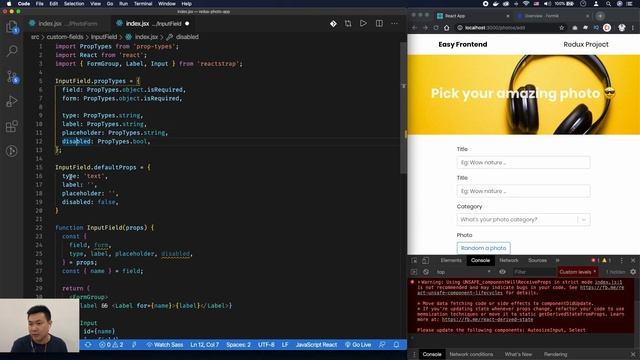Click the diamond source control icon in editor toolbar

click(x=333, y=24)
